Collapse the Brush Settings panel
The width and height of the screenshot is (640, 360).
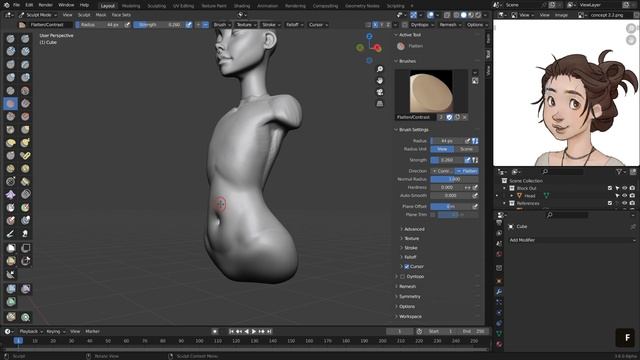(413, 130)
